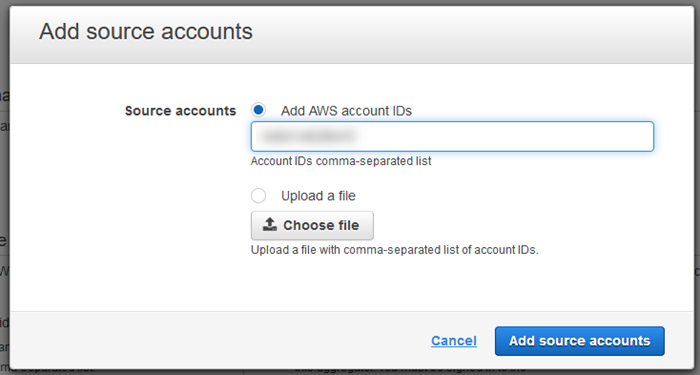
Task: Click the "Upload a file" option label
Action: (318, 196)
